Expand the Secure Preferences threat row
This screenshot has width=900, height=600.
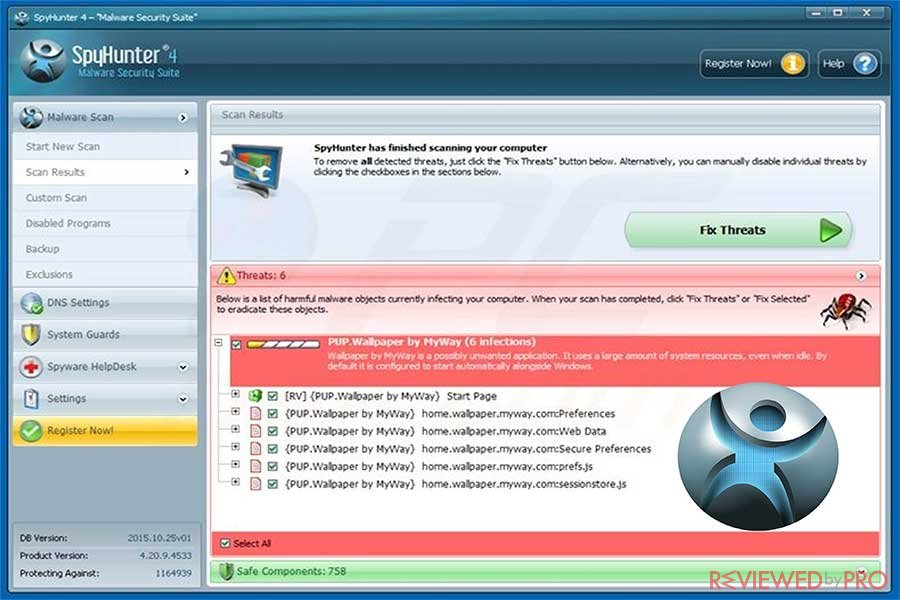[x=235, y=446]
